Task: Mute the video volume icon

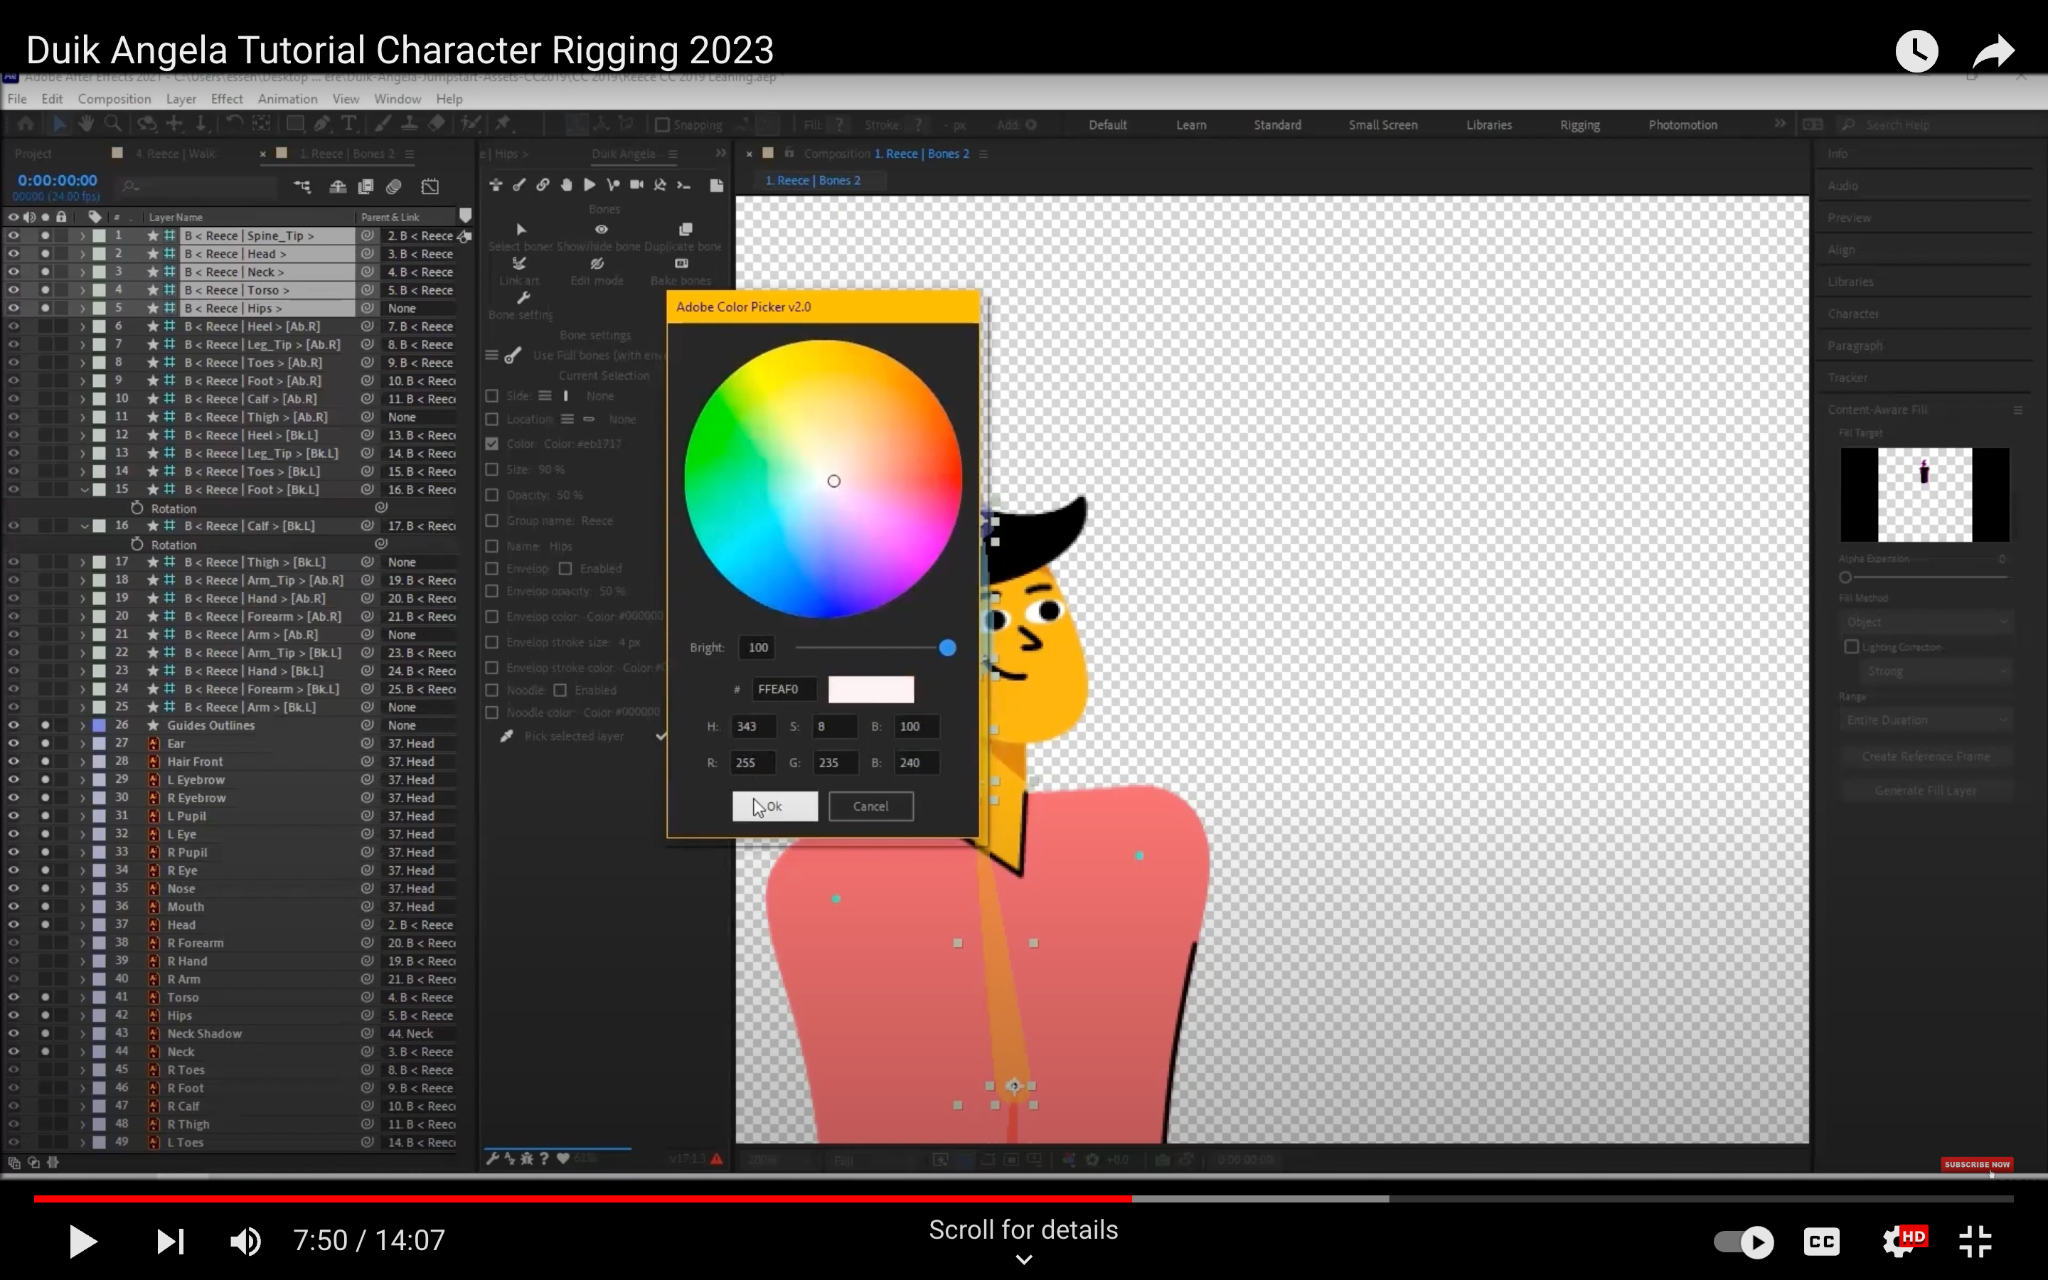Action: point(245,1242)
